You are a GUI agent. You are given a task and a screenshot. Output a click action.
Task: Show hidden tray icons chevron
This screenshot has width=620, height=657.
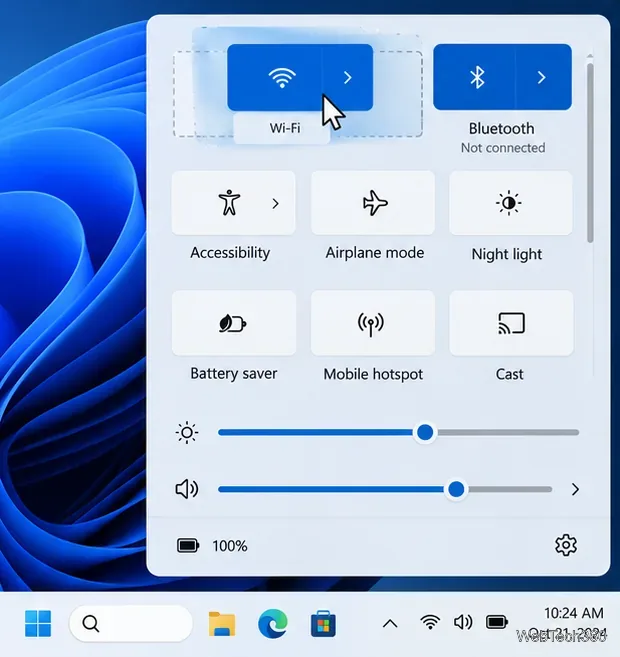[390, 624]
